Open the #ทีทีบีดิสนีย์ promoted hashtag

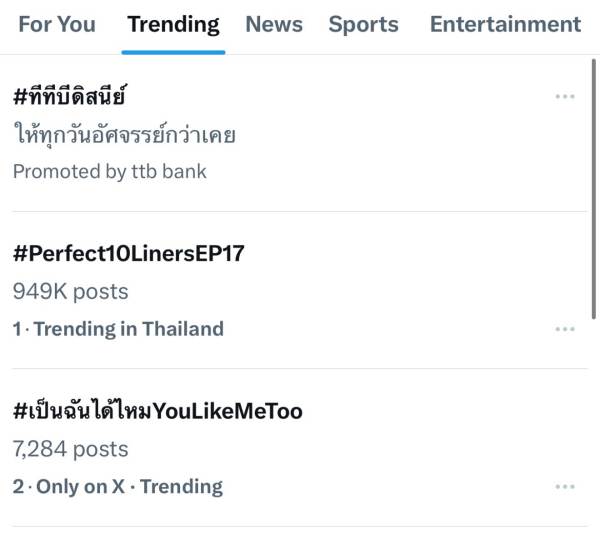(71, 97)
